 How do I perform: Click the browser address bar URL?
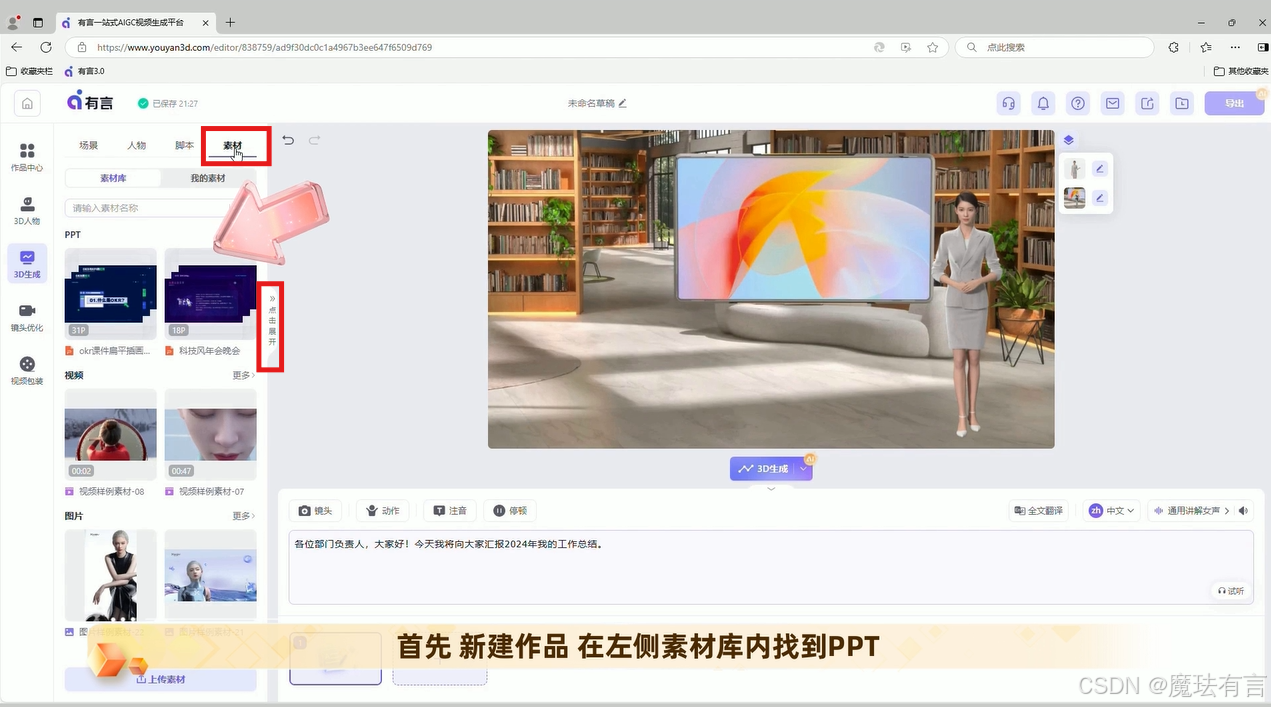pyautogui.click(x=265, y=47)
